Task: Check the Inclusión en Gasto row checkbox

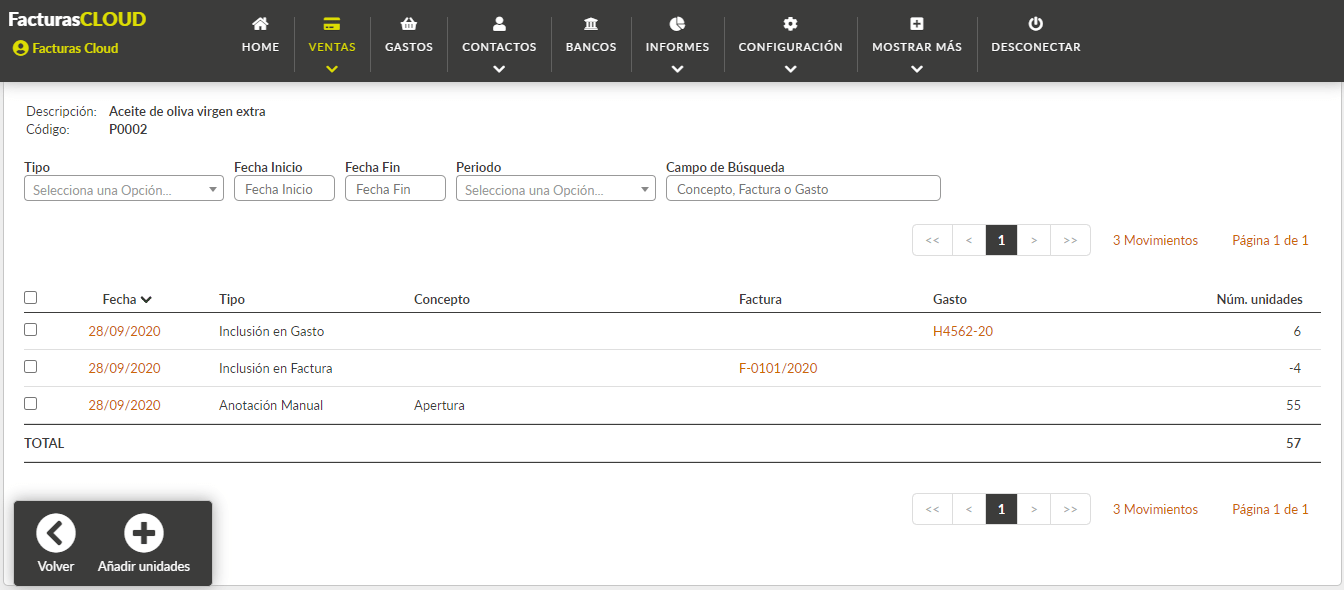Action: tap(30, 329)
